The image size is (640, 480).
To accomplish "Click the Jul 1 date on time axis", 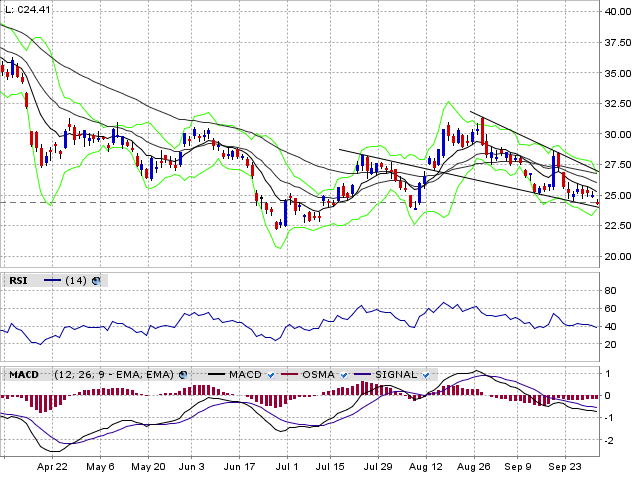I will coord(286,466).
